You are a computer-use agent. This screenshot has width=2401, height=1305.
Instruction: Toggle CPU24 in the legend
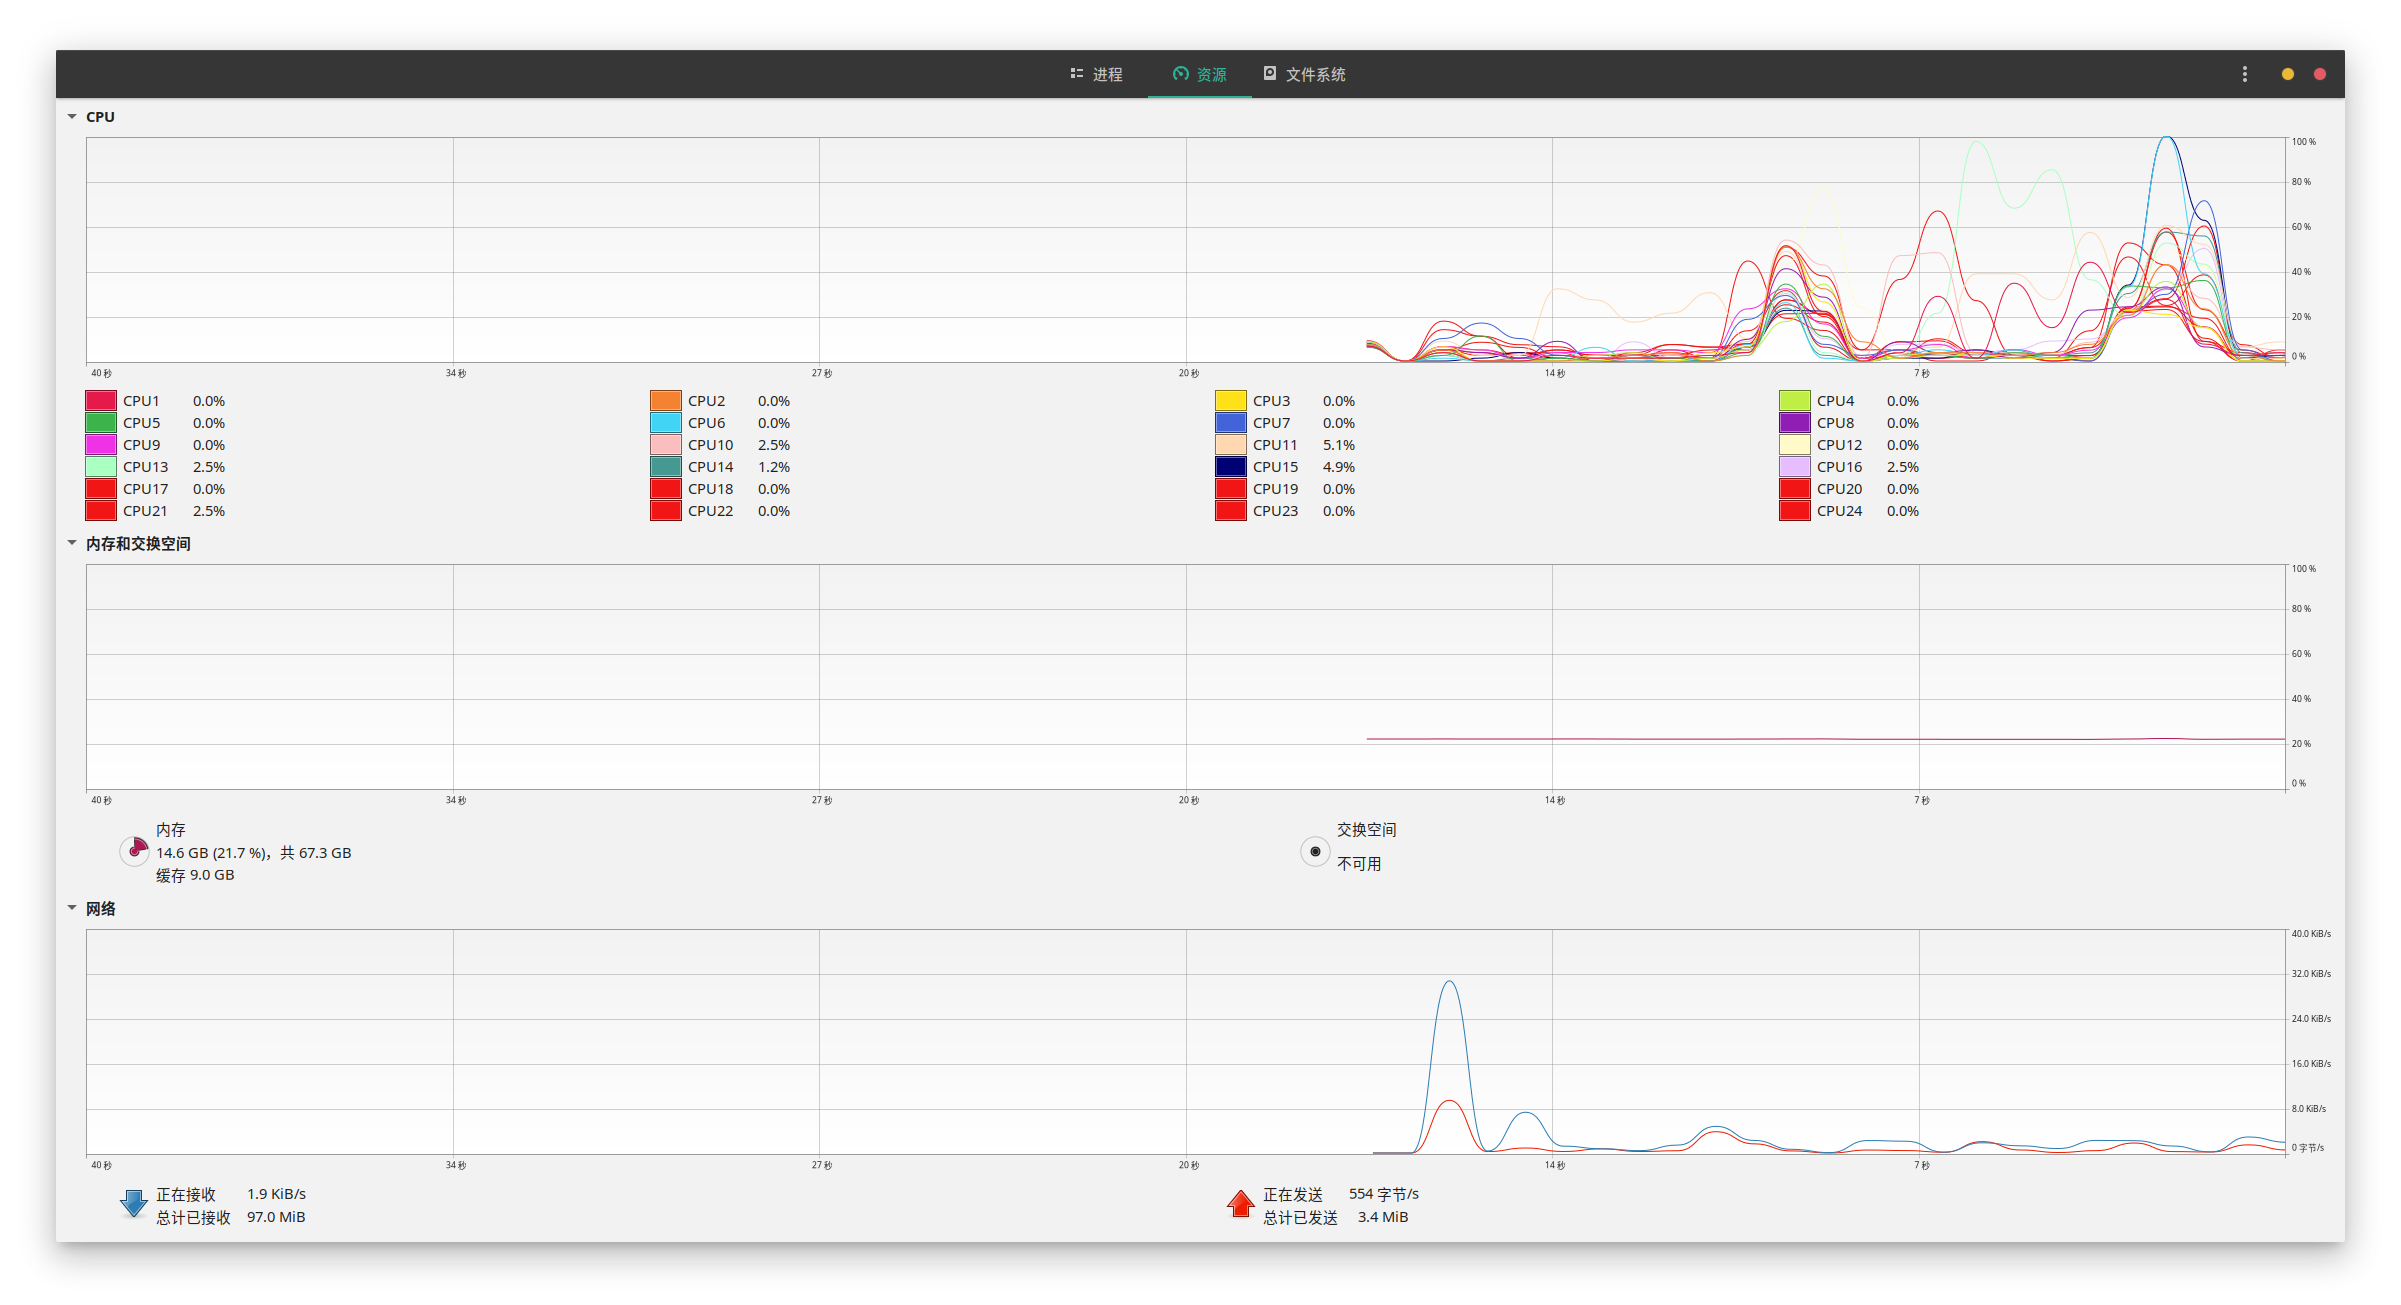click(1839, 511)
